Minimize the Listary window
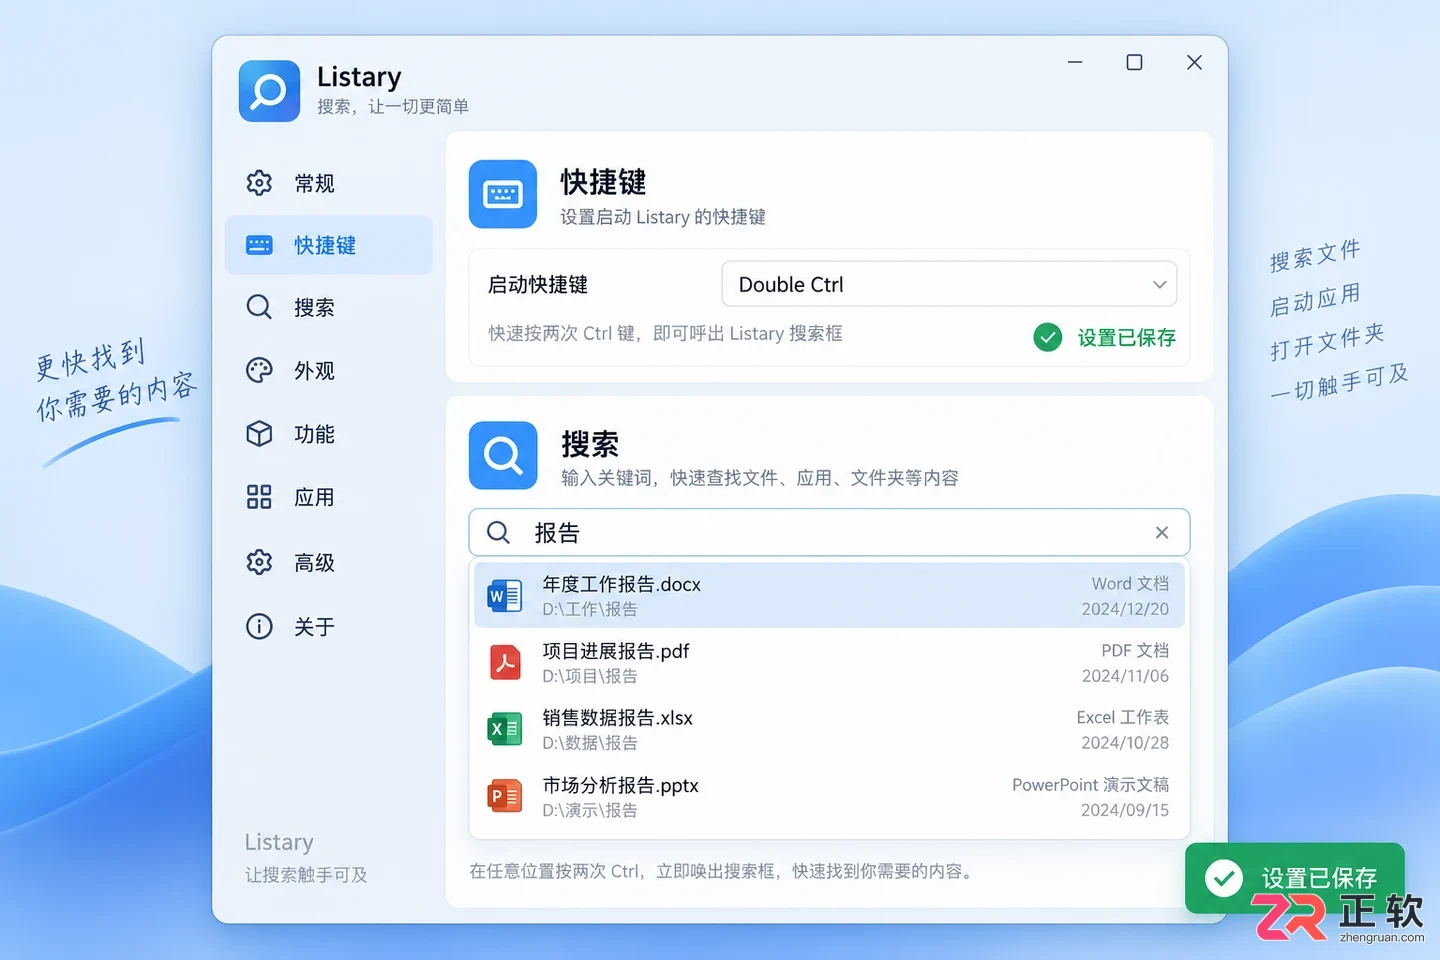The height and width of the screenshot is (960, 1440). (1075, 62)
